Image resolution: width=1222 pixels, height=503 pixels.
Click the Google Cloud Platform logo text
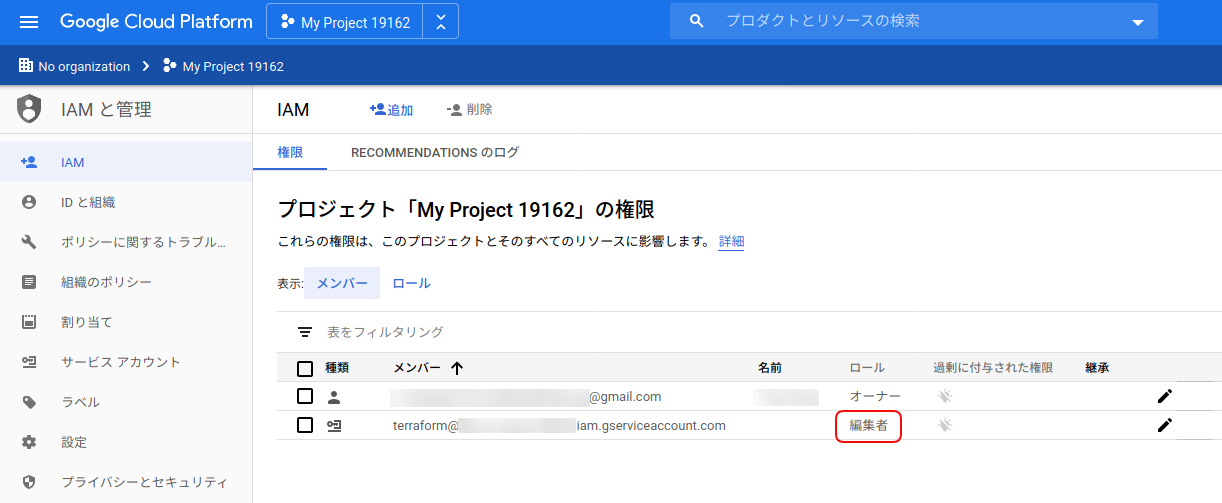pos(155,21)
